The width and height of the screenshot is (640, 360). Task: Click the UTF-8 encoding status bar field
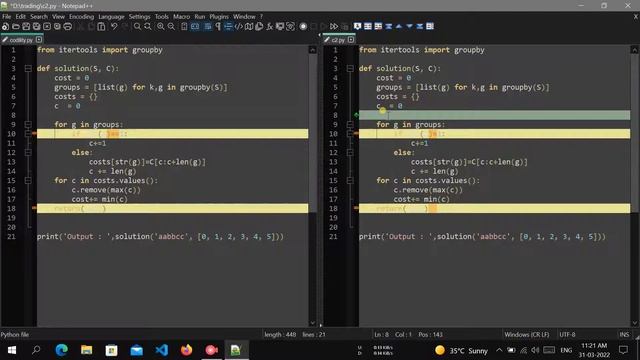coord(567,334)
